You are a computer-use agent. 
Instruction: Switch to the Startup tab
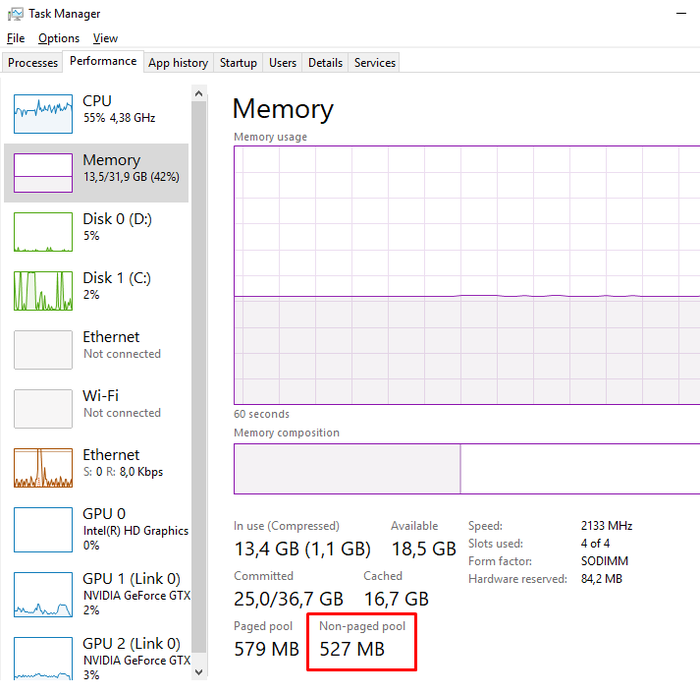point(238,63)
